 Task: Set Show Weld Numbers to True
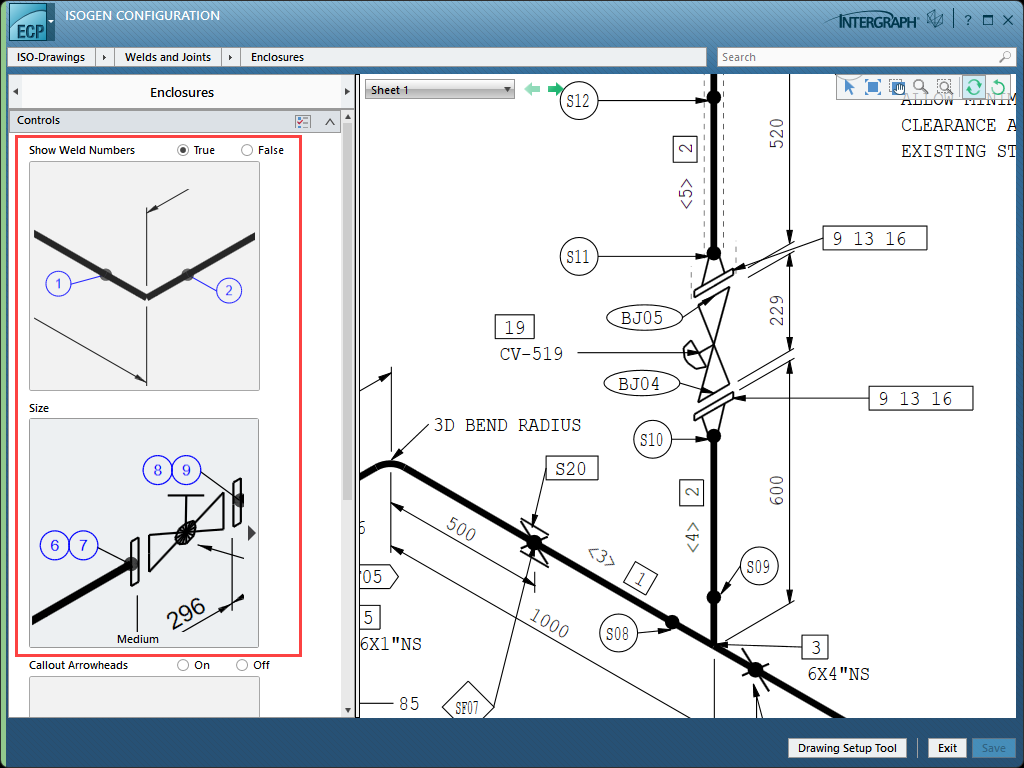click(183, 150)
